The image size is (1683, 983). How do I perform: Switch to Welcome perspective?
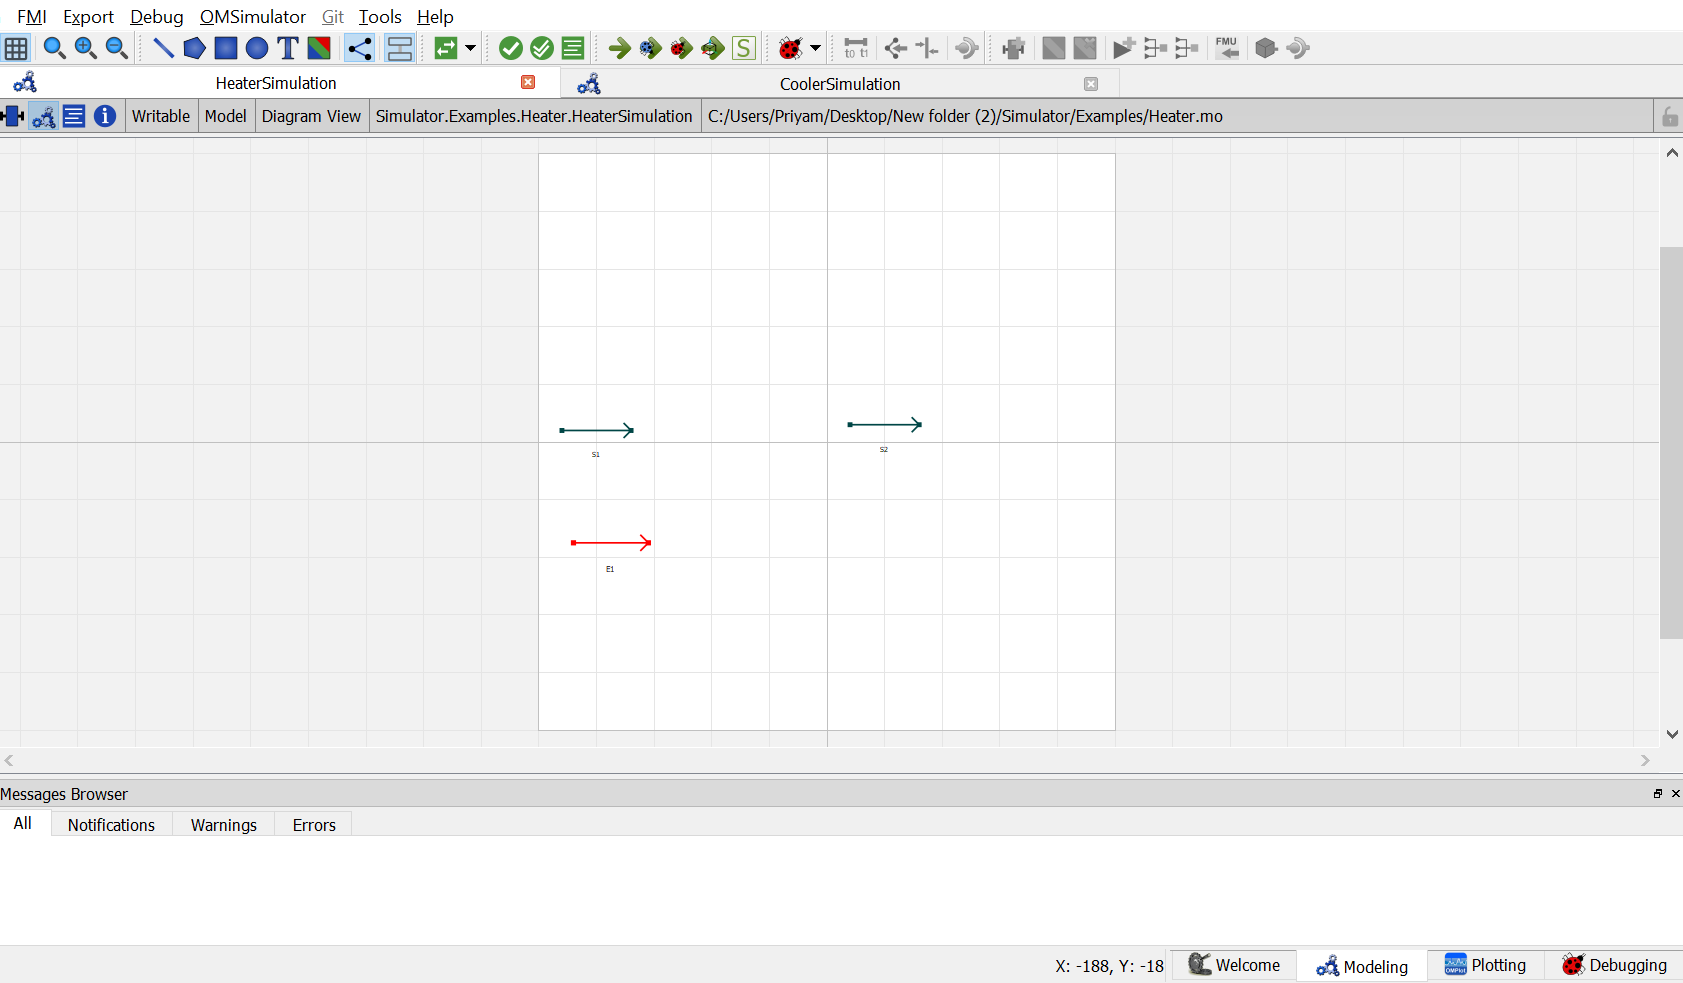point(1234,965)
